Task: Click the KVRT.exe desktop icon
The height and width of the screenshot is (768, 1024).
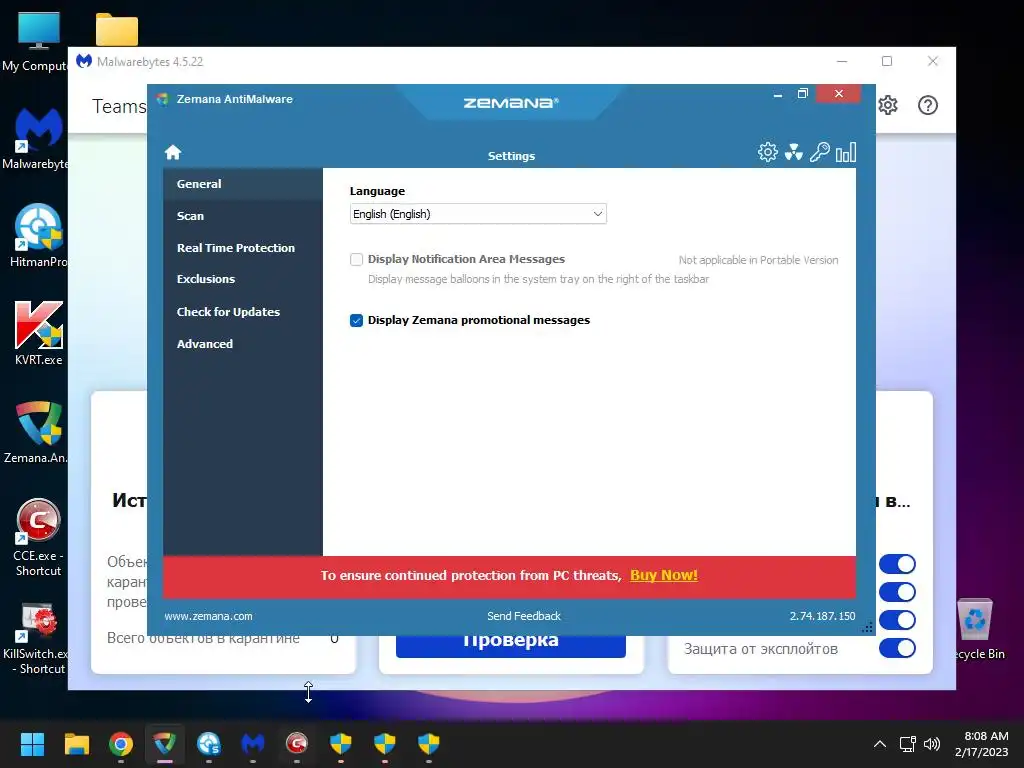Action: click(39, 333)
